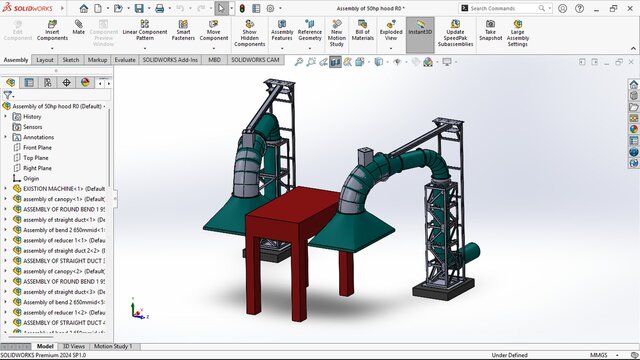Print using the Print icon
The height and width of the screenshot is (360, 640).
click(160, 8)
